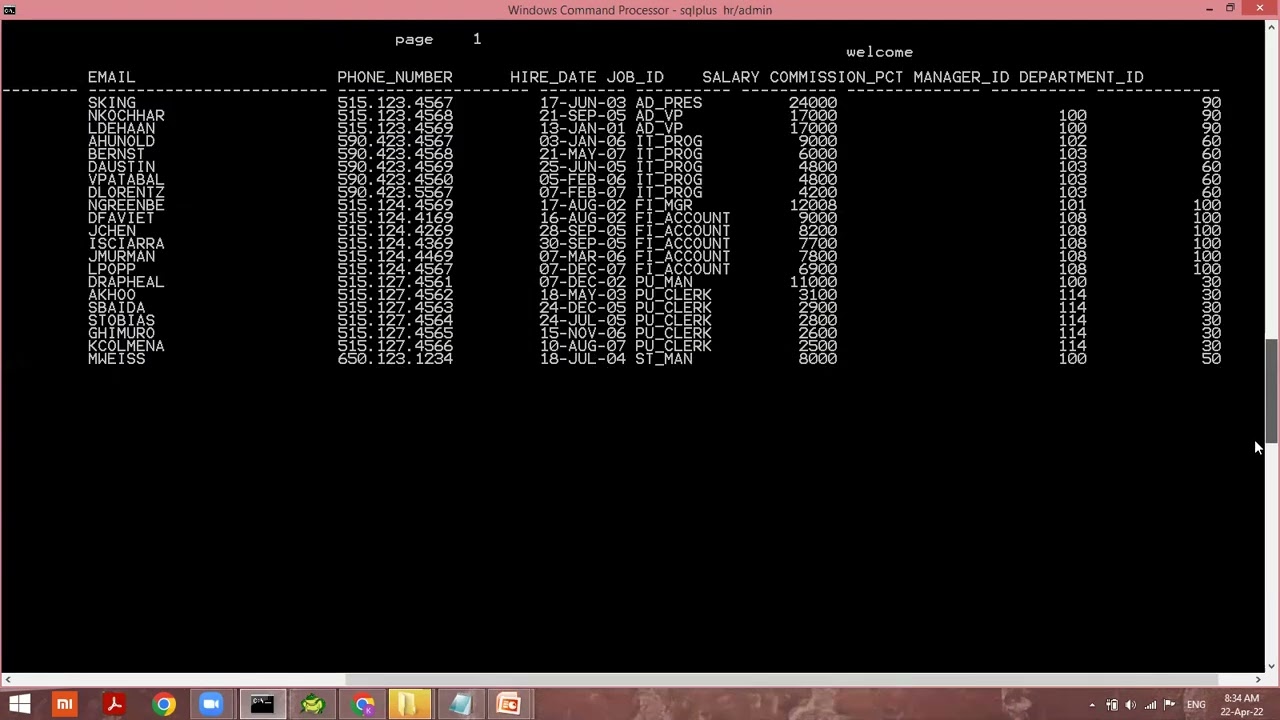The width and height of the screenshot is (1280, 720).
Task: Open Action Center flag tray icon
Action: point(1169,705)
